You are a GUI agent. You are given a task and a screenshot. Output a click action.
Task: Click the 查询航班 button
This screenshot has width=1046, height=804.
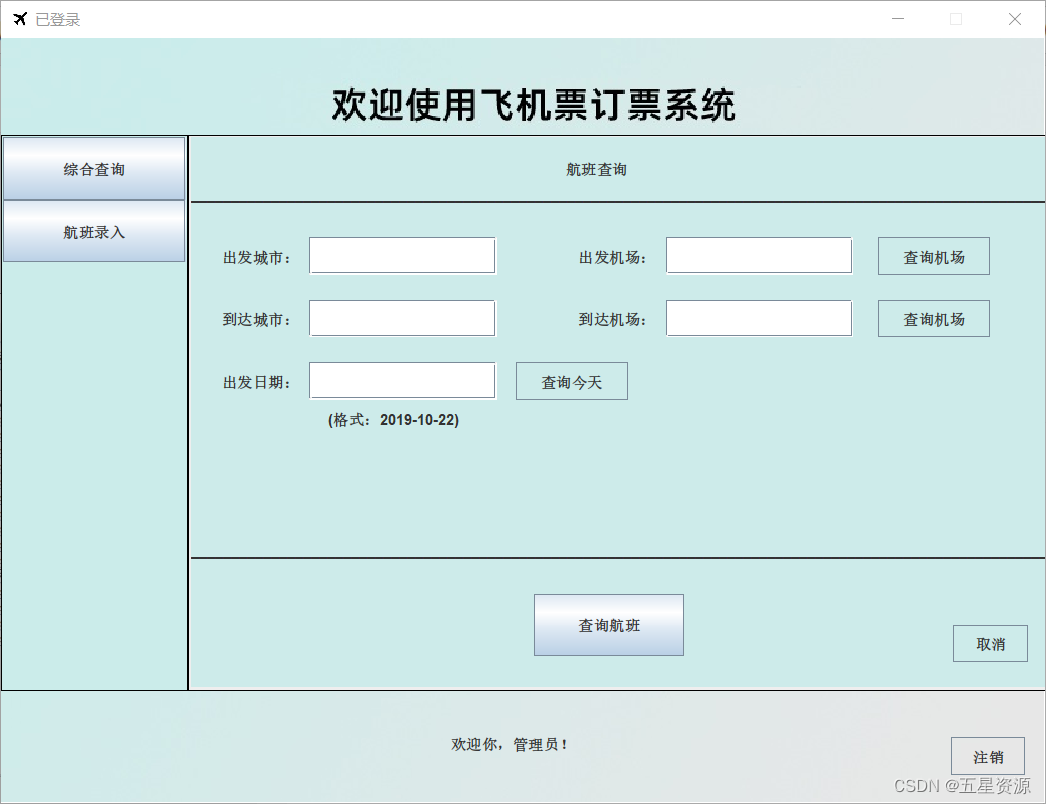click(x=608, y=624)
